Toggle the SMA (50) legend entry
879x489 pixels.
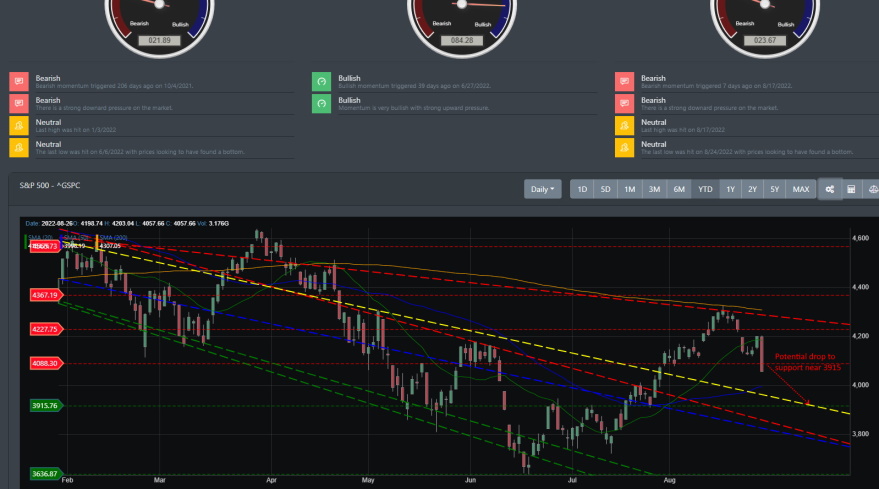(x=76, y=238)
